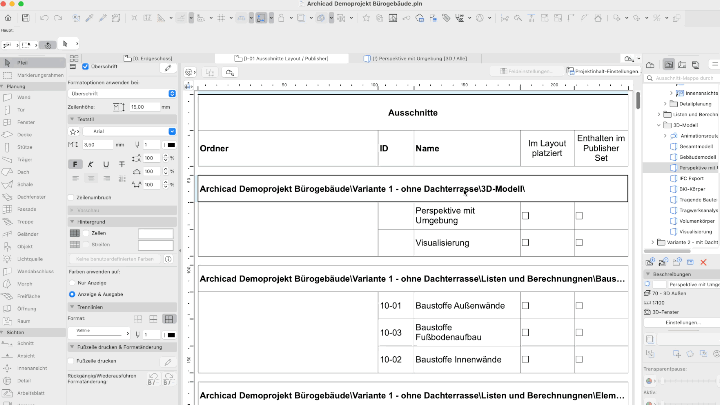
Task: Open the Formatoptionen Überschrift dropdown
Action: (x=121, y=91)
